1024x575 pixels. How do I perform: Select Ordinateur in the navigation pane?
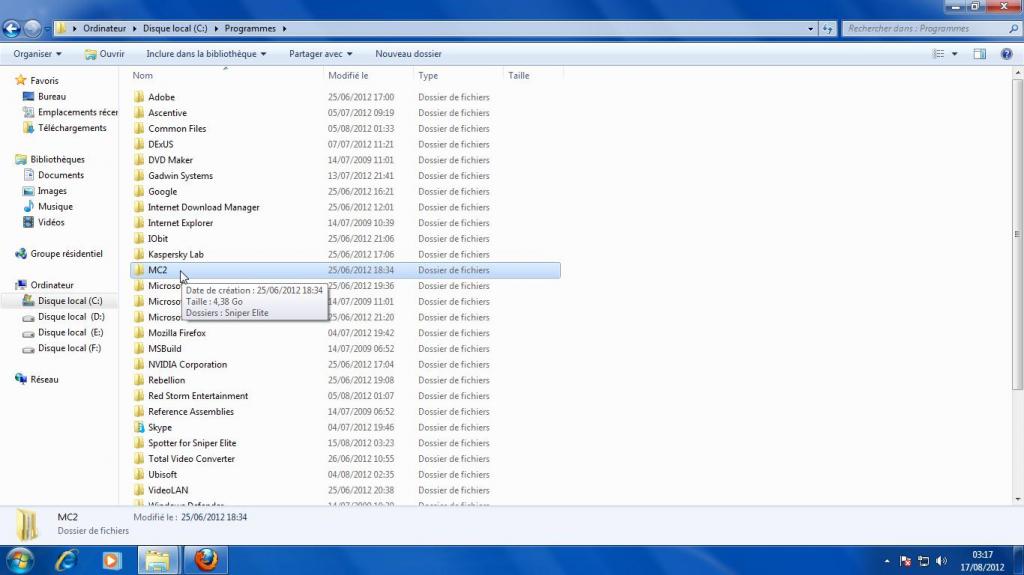pyautogui.click(x=52, y=285)
